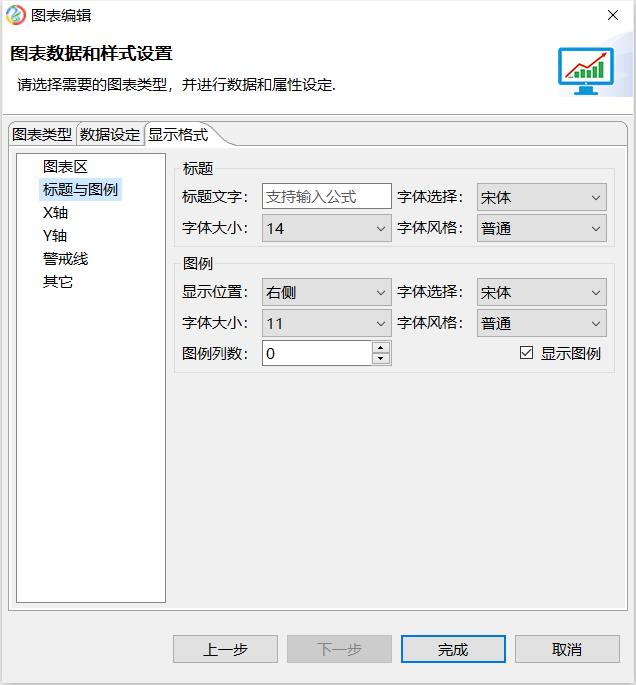
Task: Expand the legend 字体大小 11 dropdown
Action: pos(326,323)
